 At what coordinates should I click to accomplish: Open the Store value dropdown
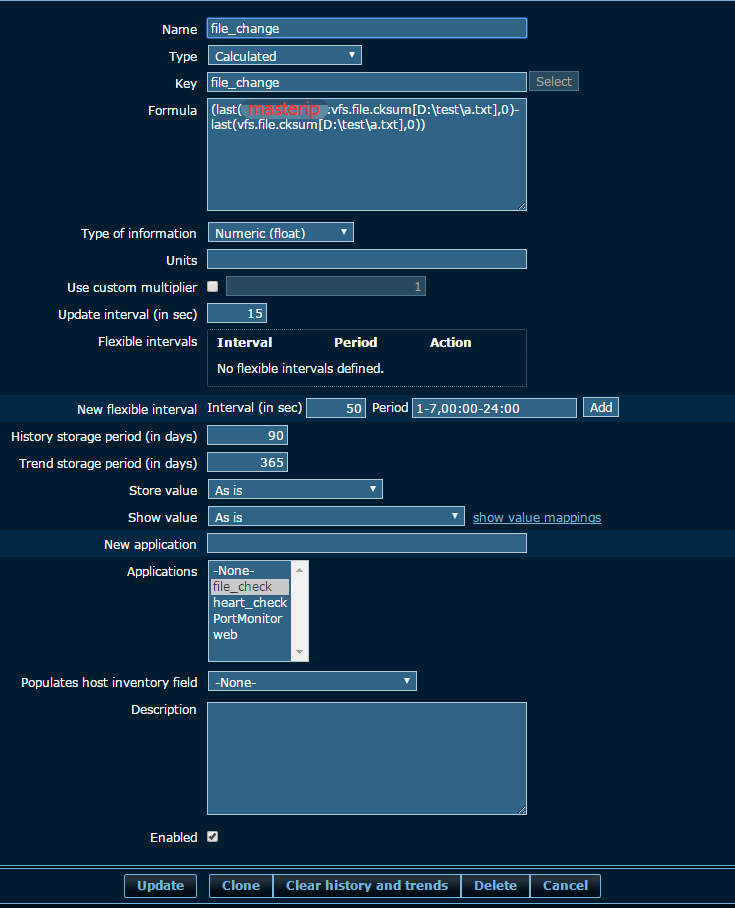click(295, 490)
